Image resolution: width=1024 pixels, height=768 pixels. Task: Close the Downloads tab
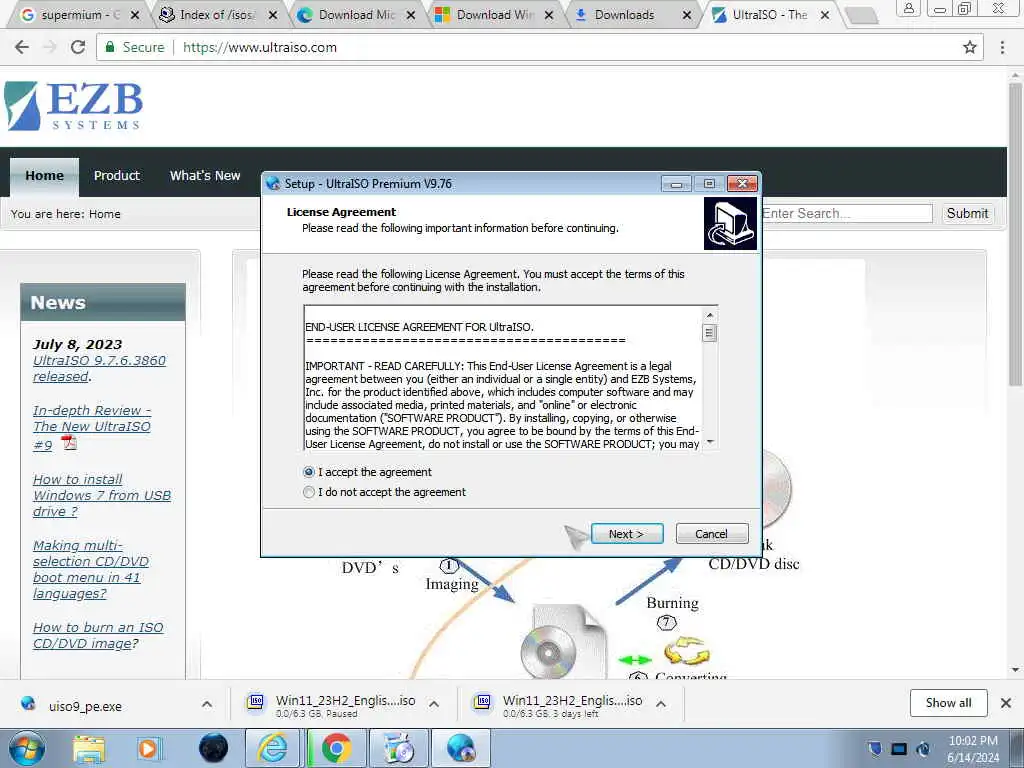point(687,15)
